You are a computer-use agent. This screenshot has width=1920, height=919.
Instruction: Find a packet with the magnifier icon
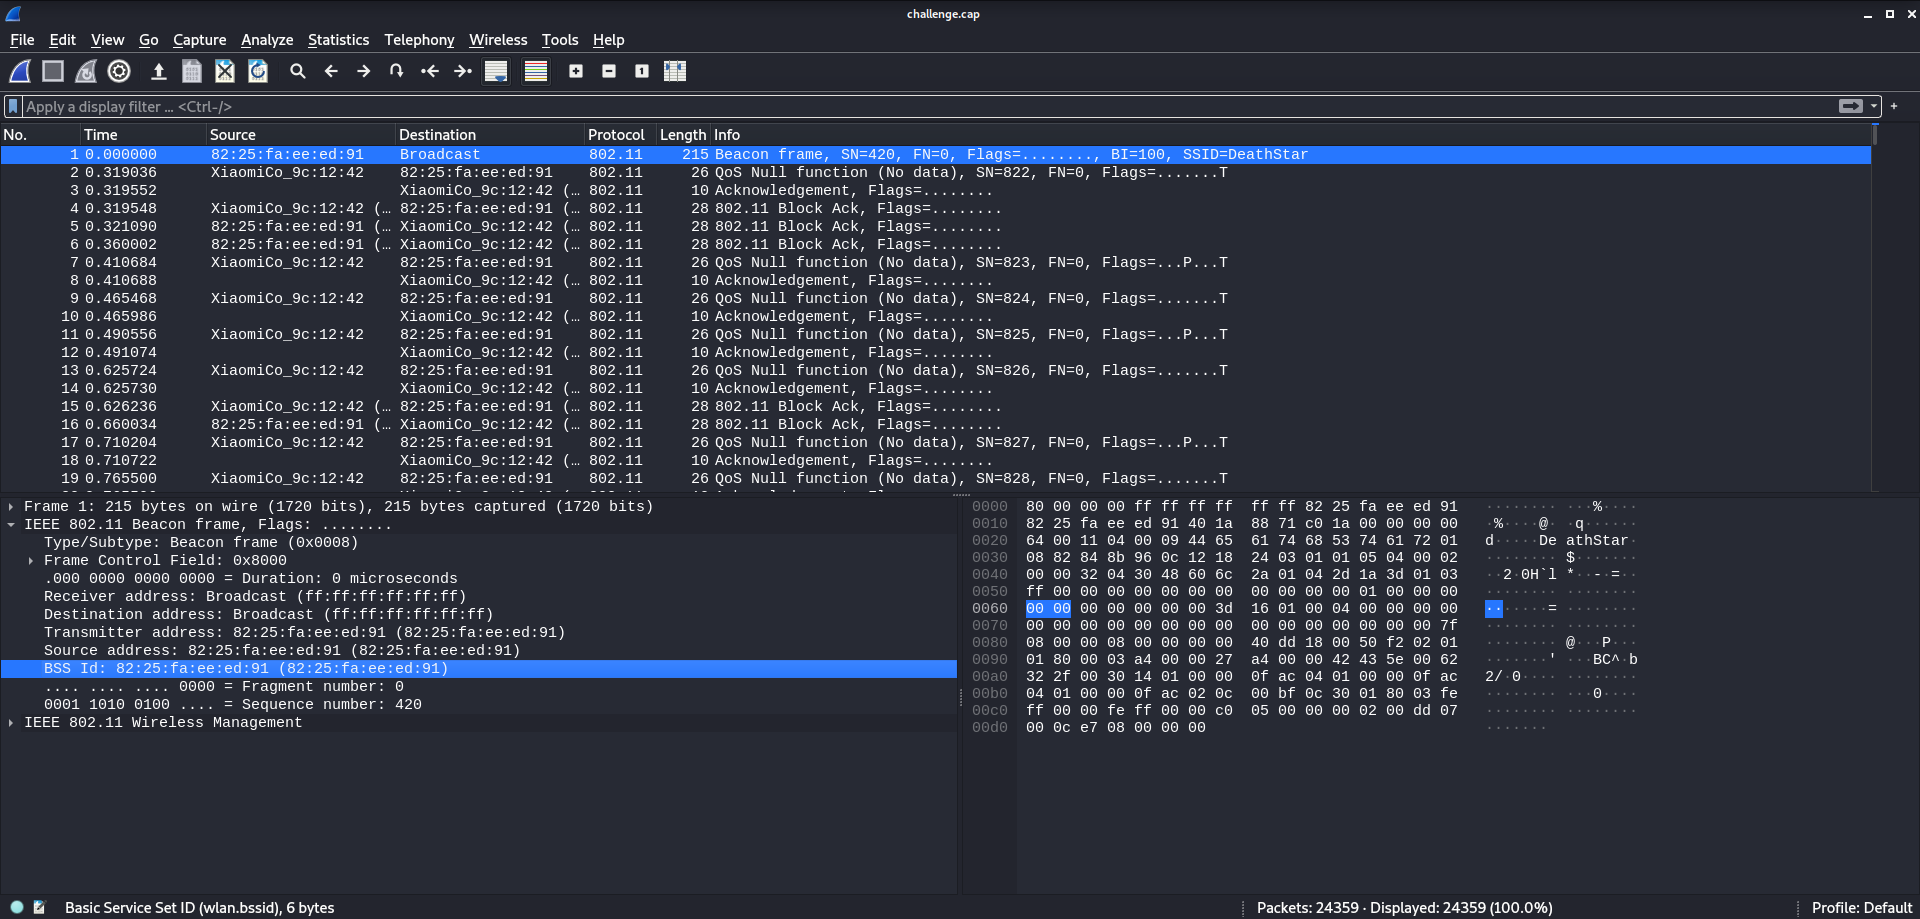coord(298,71)
